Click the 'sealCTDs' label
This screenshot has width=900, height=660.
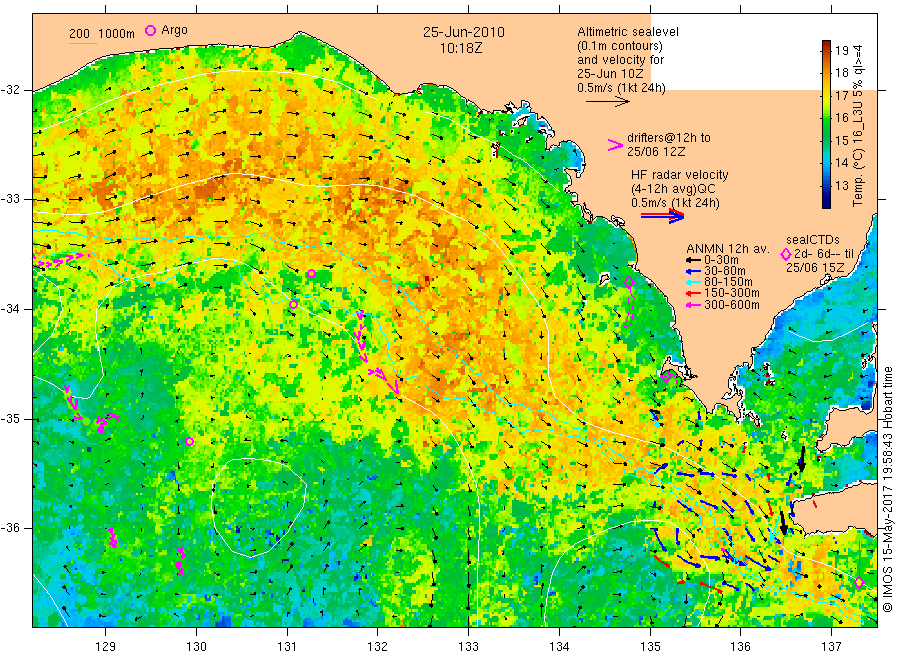pos(813,240)
